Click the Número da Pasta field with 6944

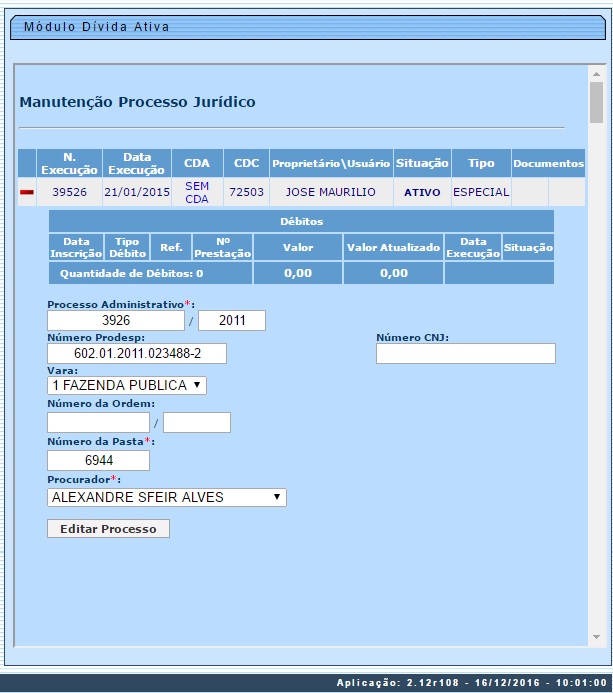tap(98, 460)
